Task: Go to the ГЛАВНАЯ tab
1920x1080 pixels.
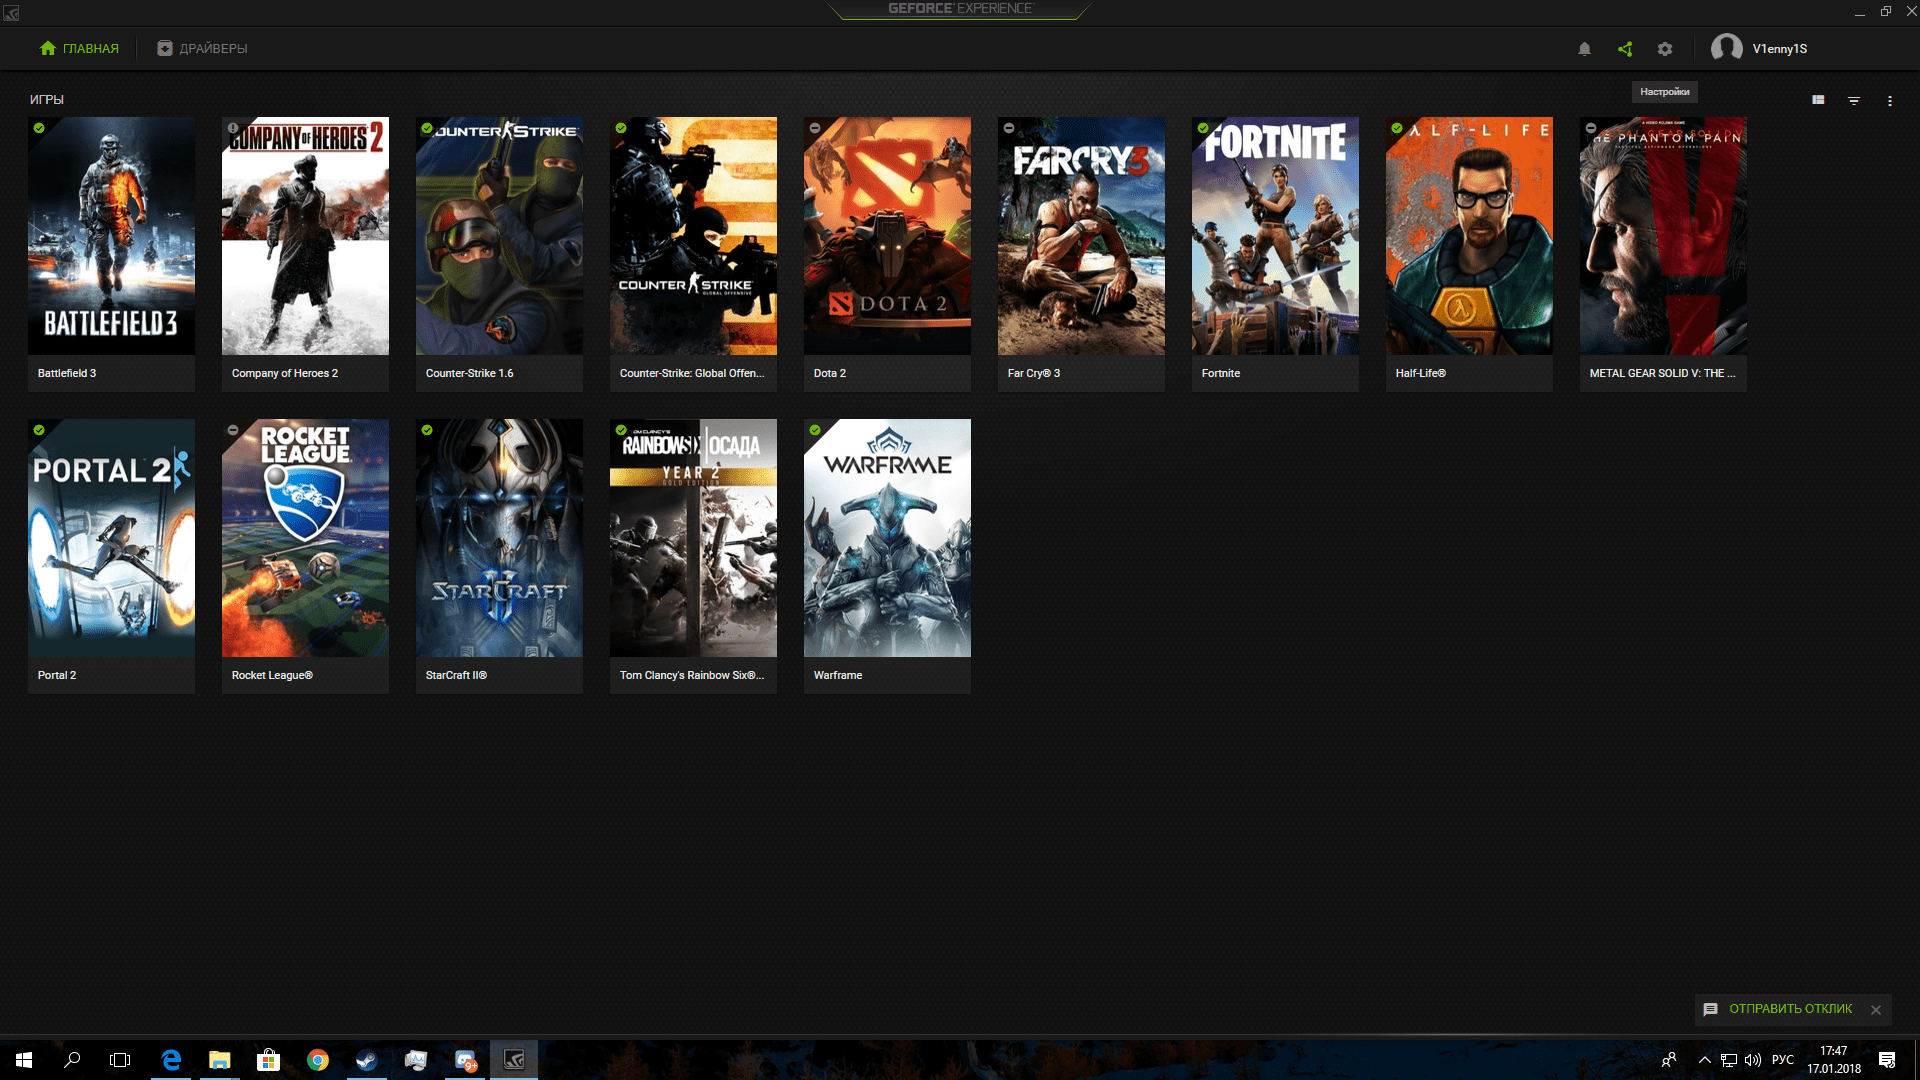Action: click(x=79, y=48)
